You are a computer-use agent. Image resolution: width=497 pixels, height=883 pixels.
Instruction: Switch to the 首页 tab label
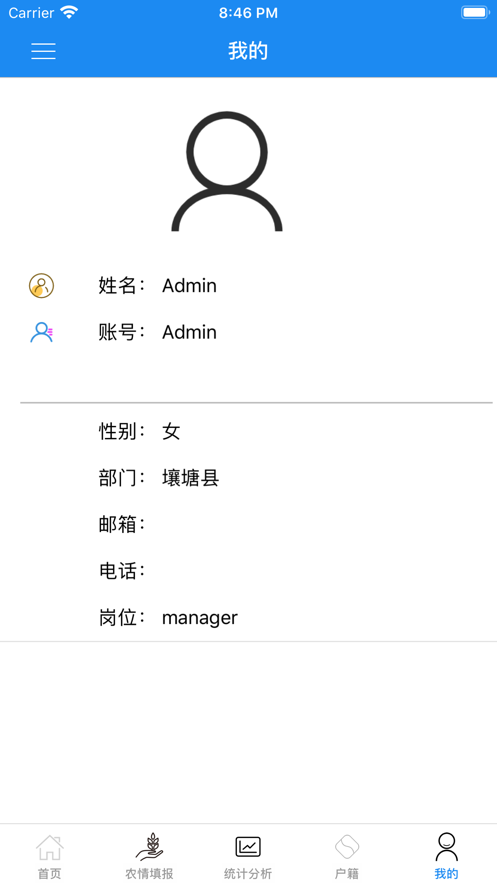click(x=50, y=873)
